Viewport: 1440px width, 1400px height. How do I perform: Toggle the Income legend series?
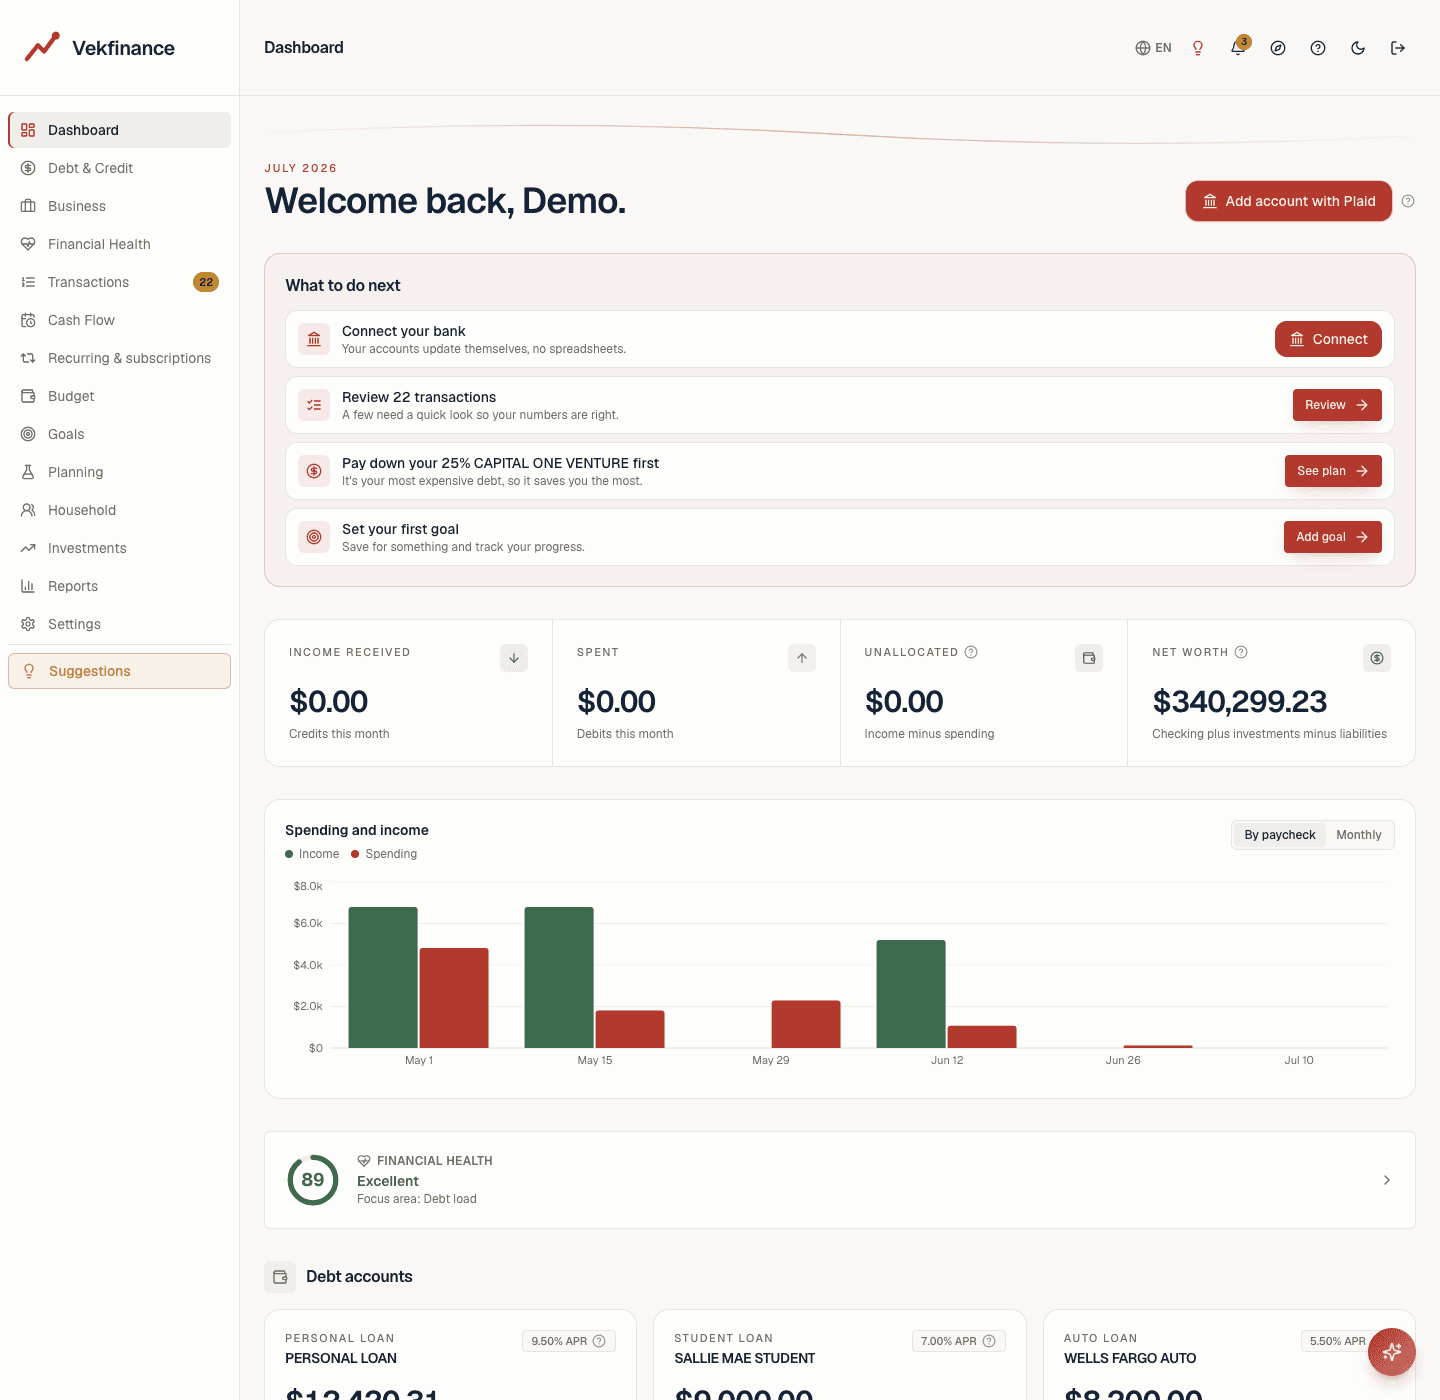[312, 854]
